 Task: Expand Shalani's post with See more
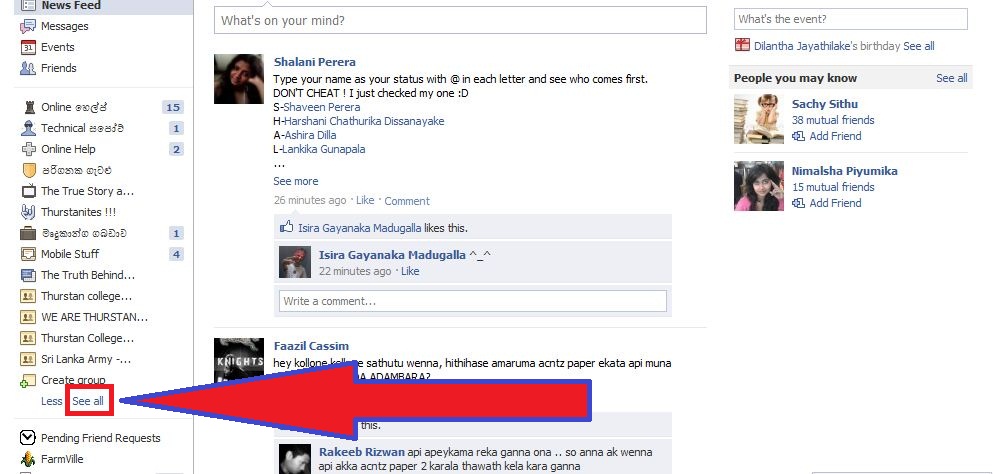296,181
